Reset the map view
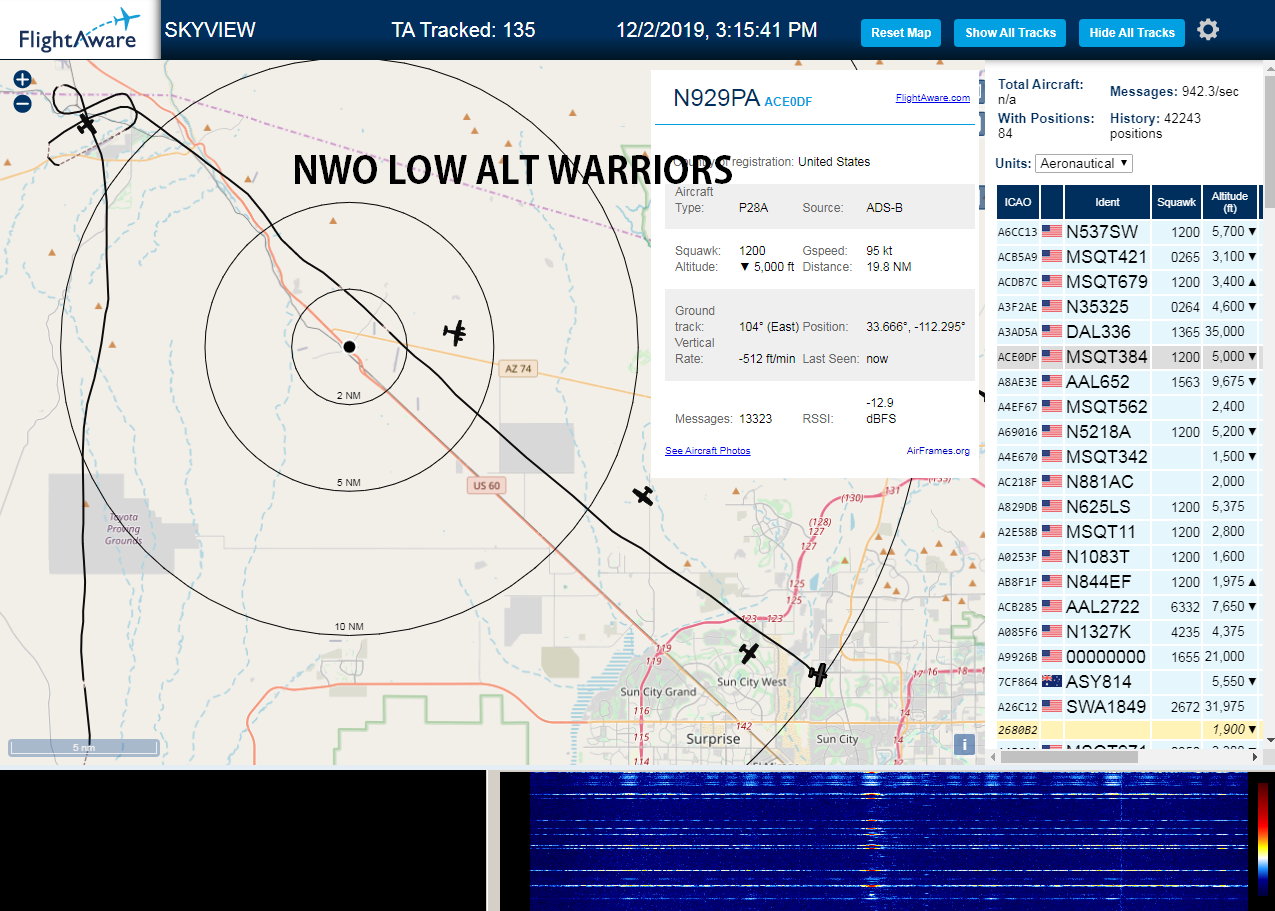Screen dimensions: 1275x911 (x=901, y=32)
